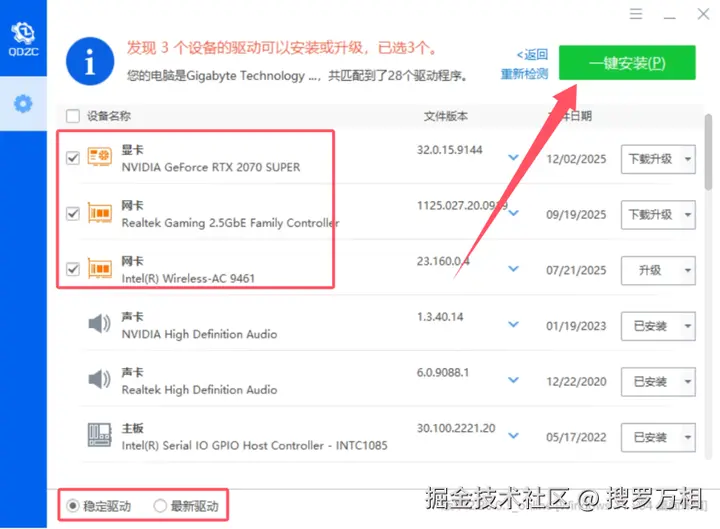
Task: Click the date 01/19/2023
Action: pyautogui.click(x=576, y=326)
